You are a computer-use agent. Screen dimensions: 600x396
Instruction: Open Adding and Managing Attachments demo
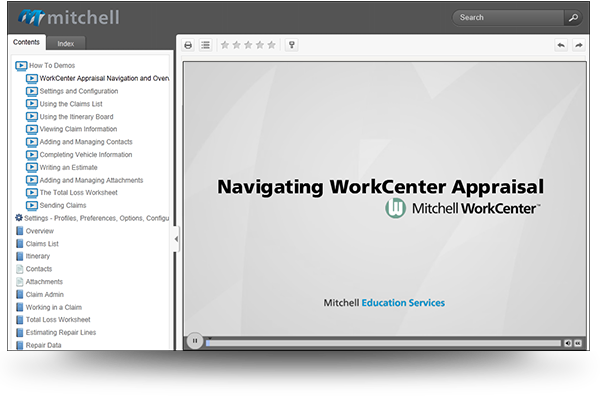(91, 180)
